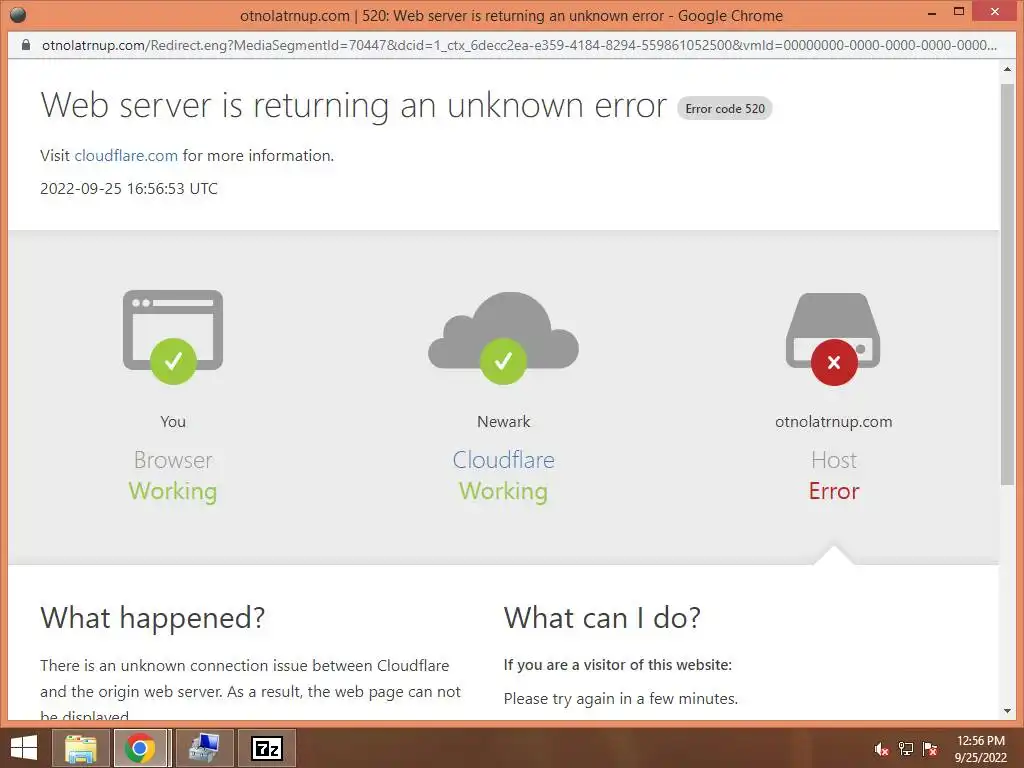Open File Explorer from the taskbar
The image size is (1024, 768).
click(80, 748)
